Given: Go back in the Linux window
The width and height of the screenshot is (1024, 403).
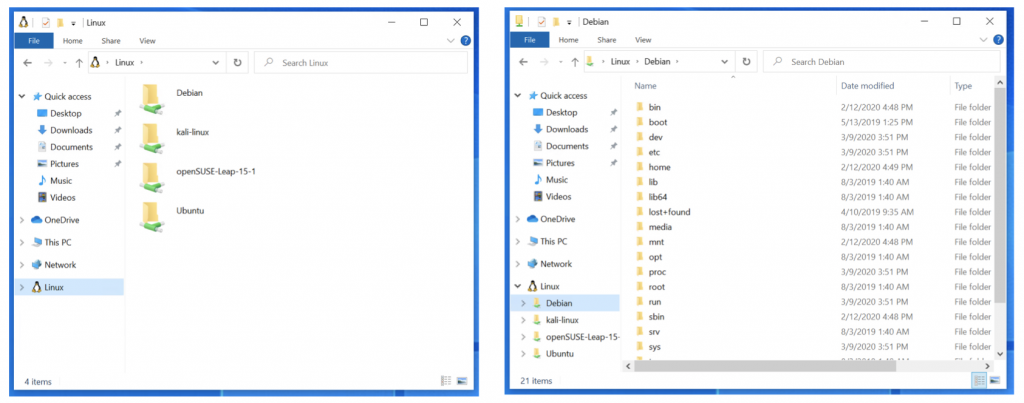Looking at the screenshot, I should [27, 63].
